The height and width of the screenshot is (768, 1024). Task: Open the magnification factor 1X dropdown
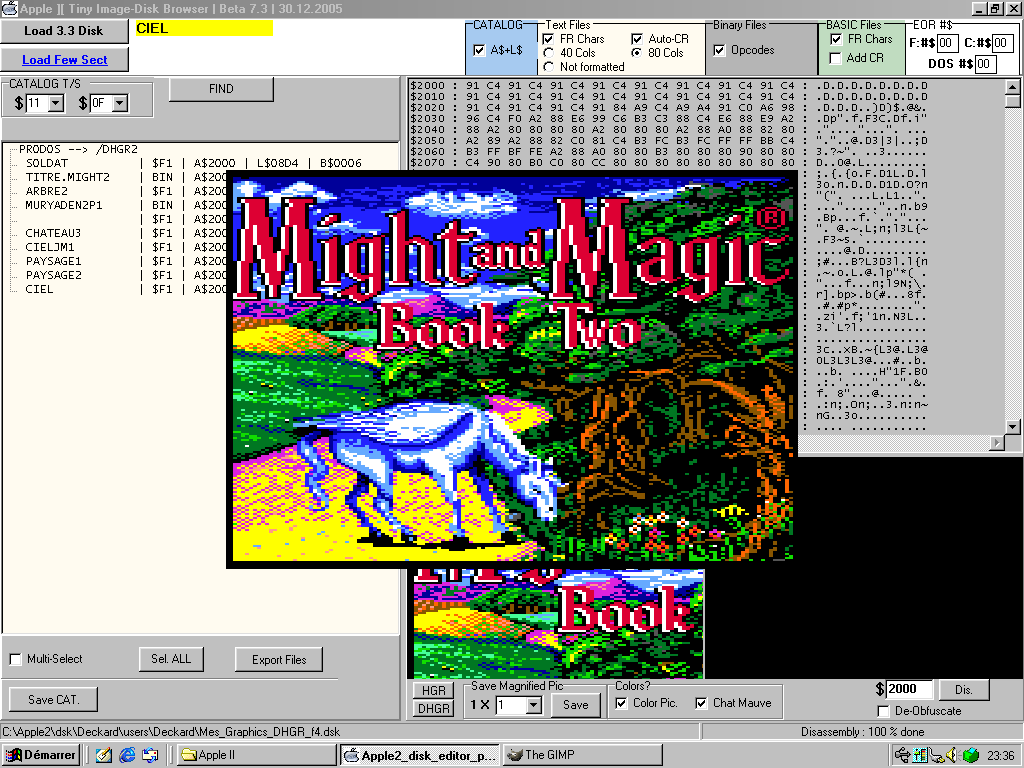(534, 705)
